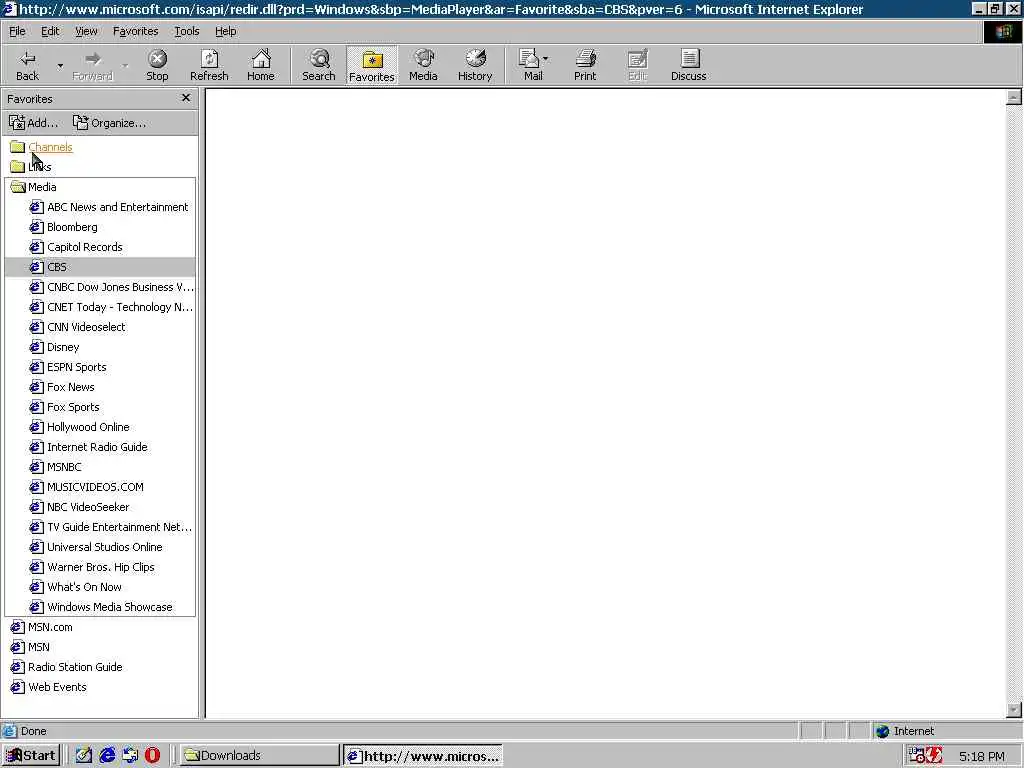Image resolution: width=1024 pixels, height=768 pixels.
Task: Click Add... in the Favorites pane
Action: coord(33,123)
